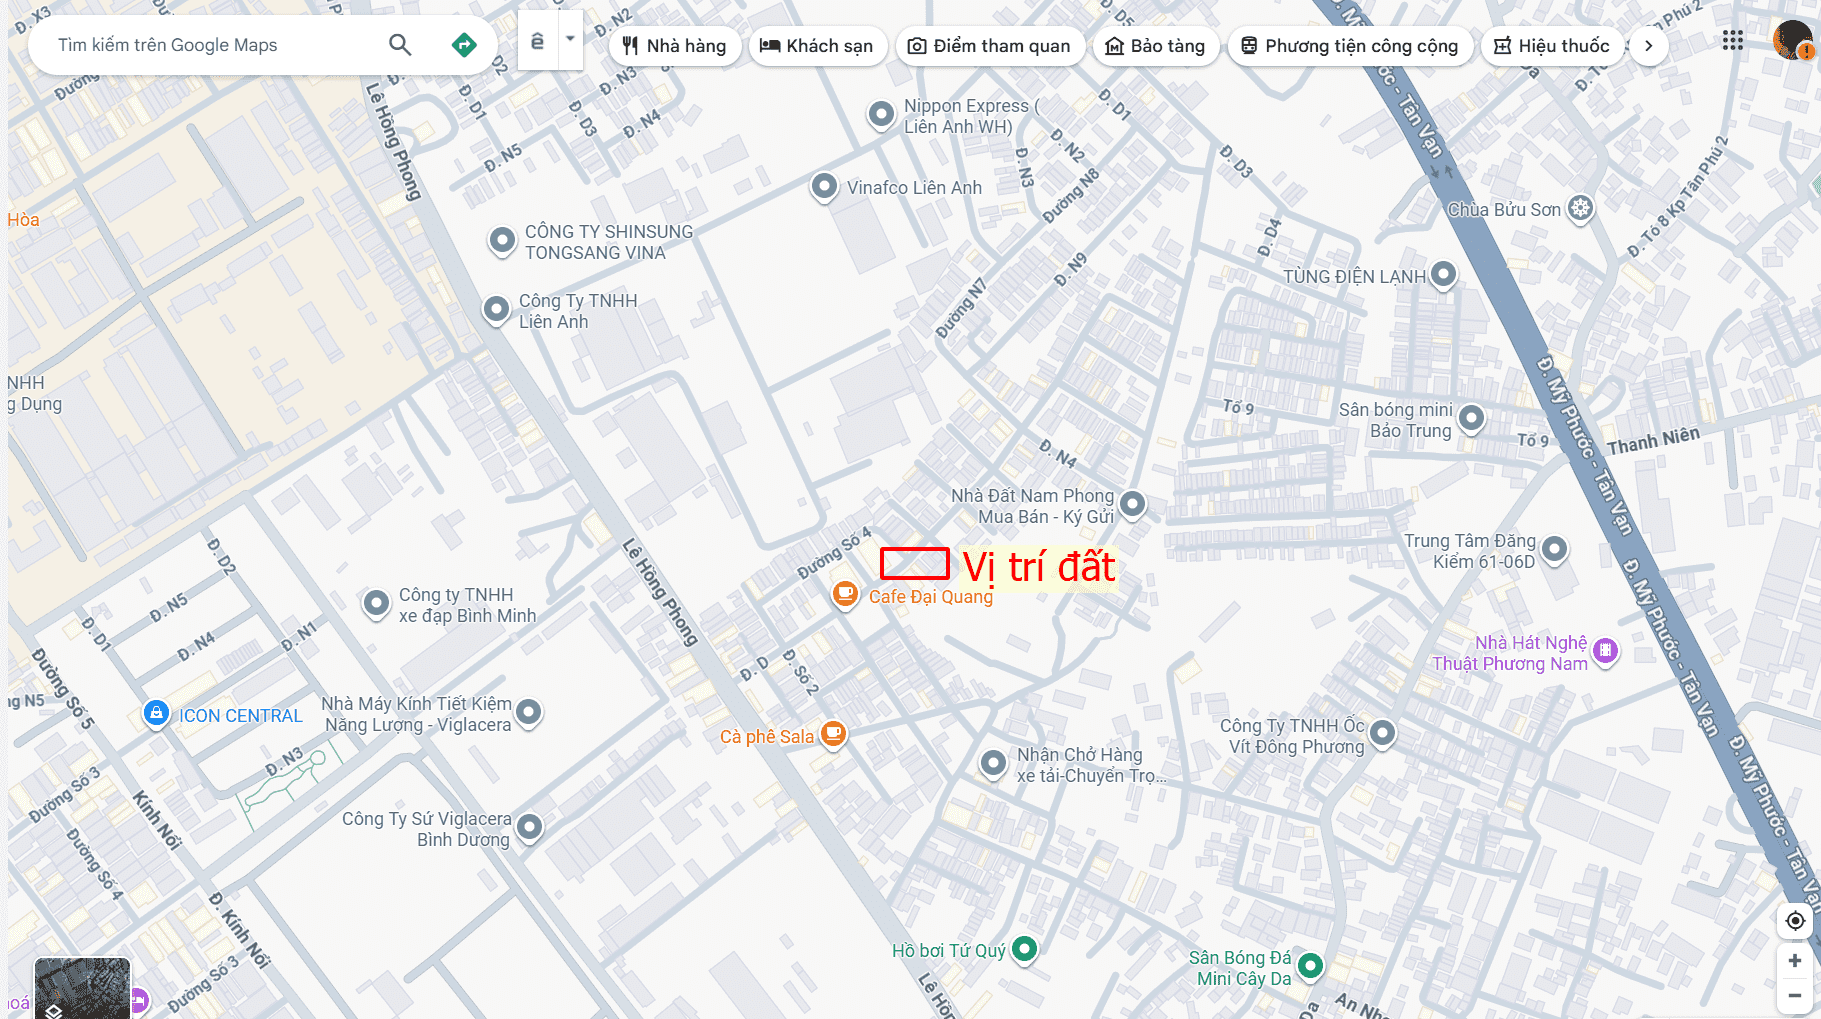The image size is (1821, 1019).
Task: Zoom in with the plus button
Action: point(1795,961)
